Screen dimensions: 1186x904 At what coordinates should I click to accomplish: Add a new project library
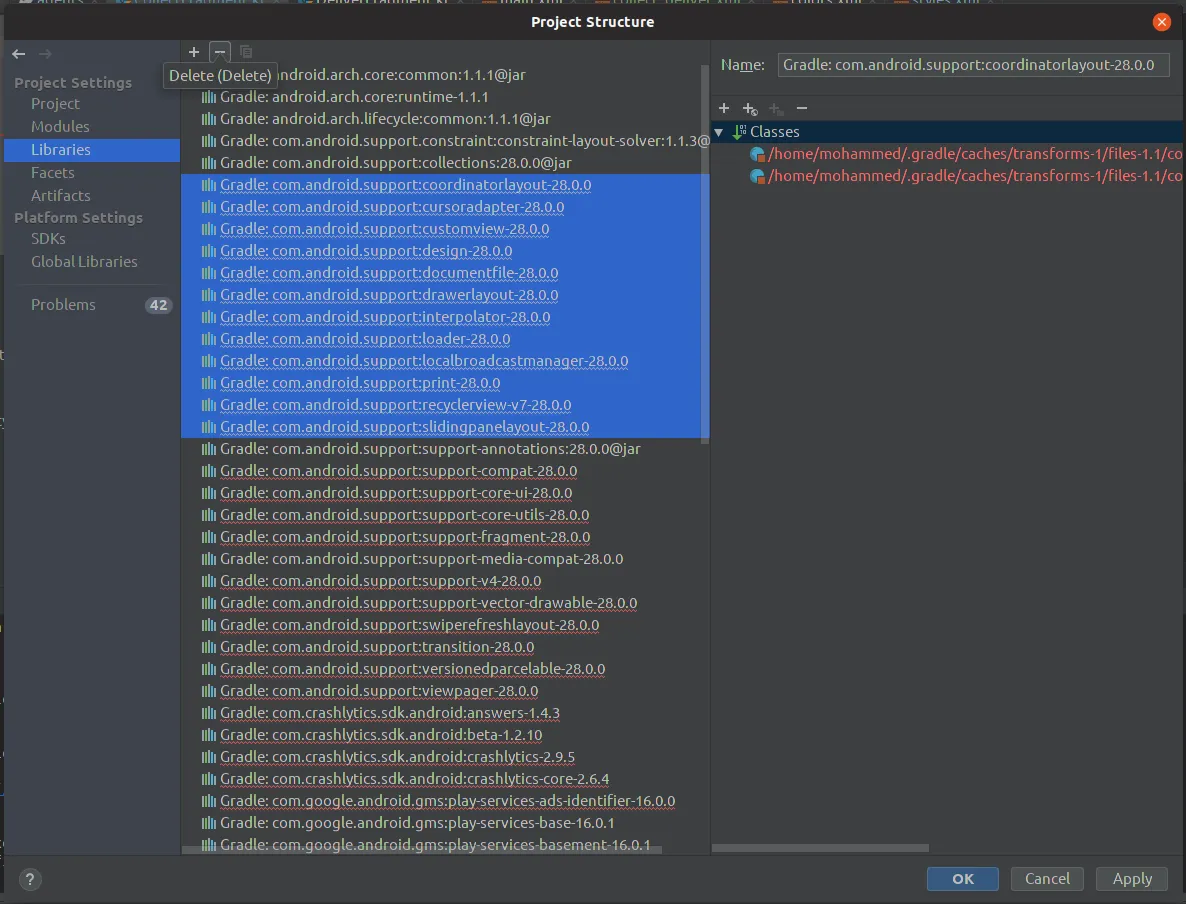click(x=194, y=51)
